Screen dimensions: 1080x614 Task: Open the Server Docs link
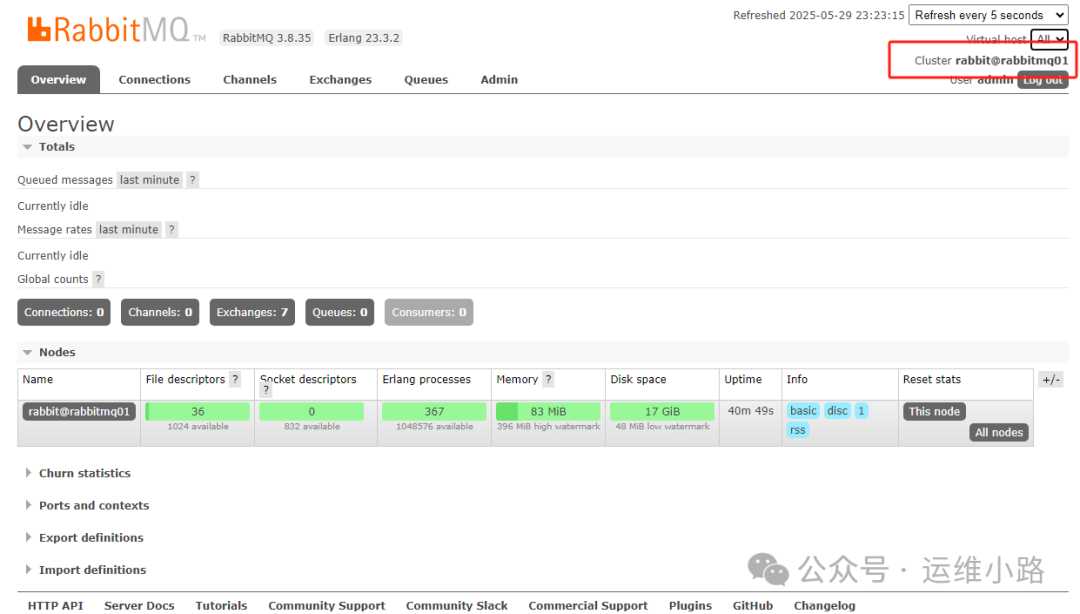tap(139, 606)
